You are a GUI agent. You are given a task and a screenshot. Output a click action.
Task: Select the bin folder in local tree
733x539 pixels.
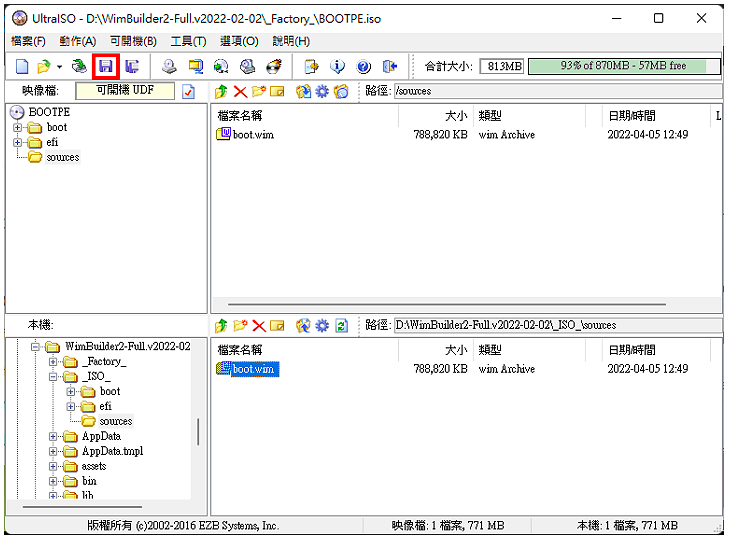pyautogui.click(x=89, y=481)
